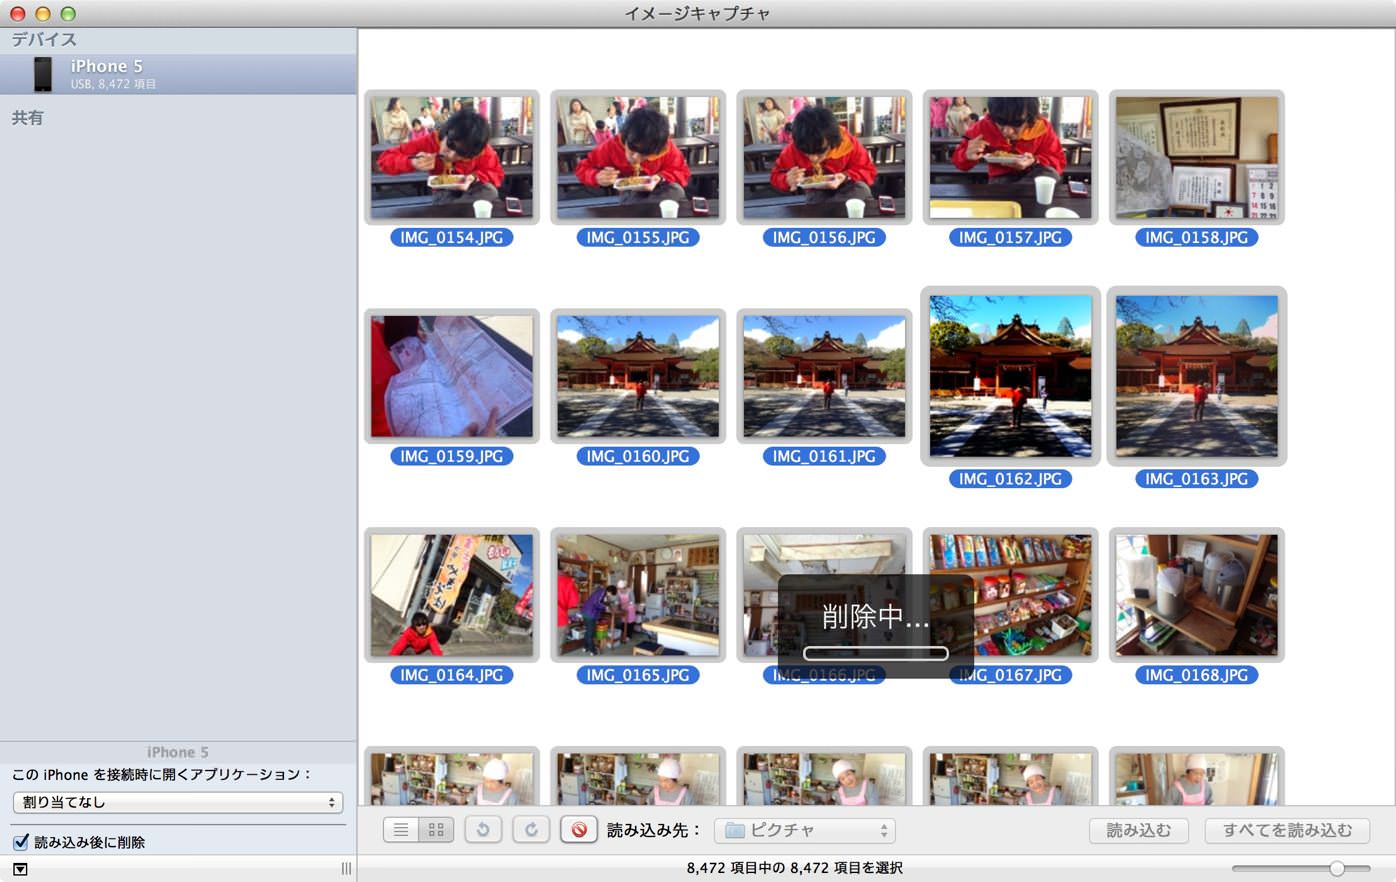Select thumbnail IMG_0164.JPG
Image resolution: width=1396 pixels, height=882 pixels.
click(452, 595)
